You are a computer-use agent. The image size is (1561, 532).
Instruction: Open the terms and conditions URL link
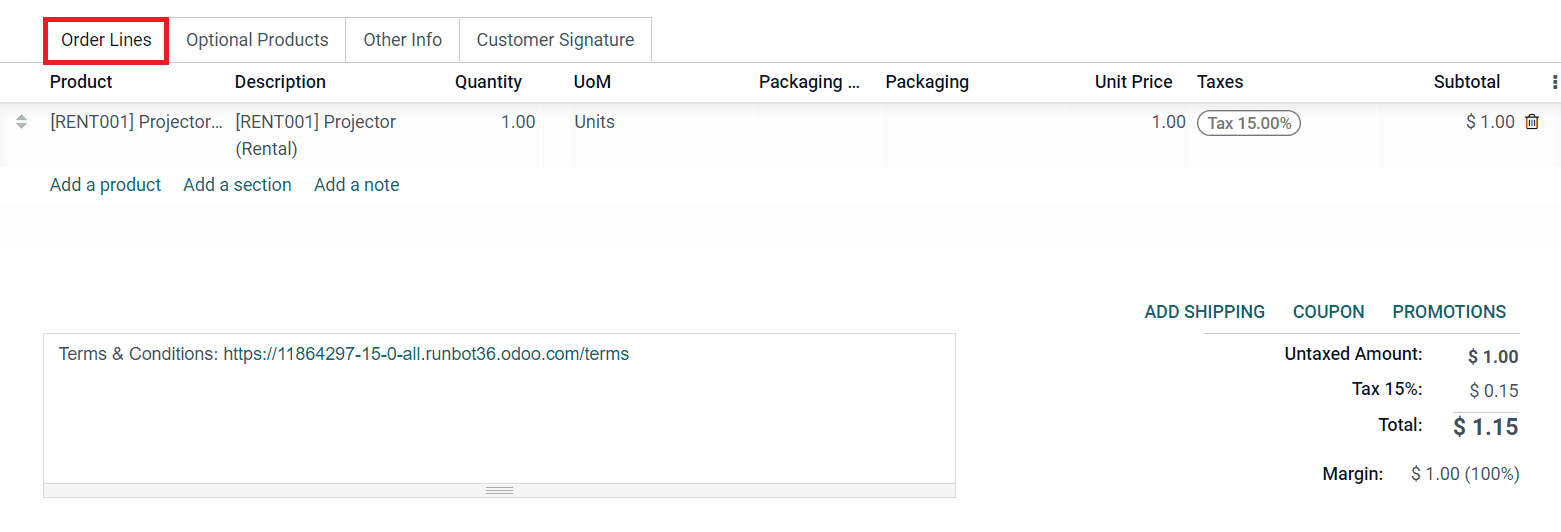coord(426,354)
